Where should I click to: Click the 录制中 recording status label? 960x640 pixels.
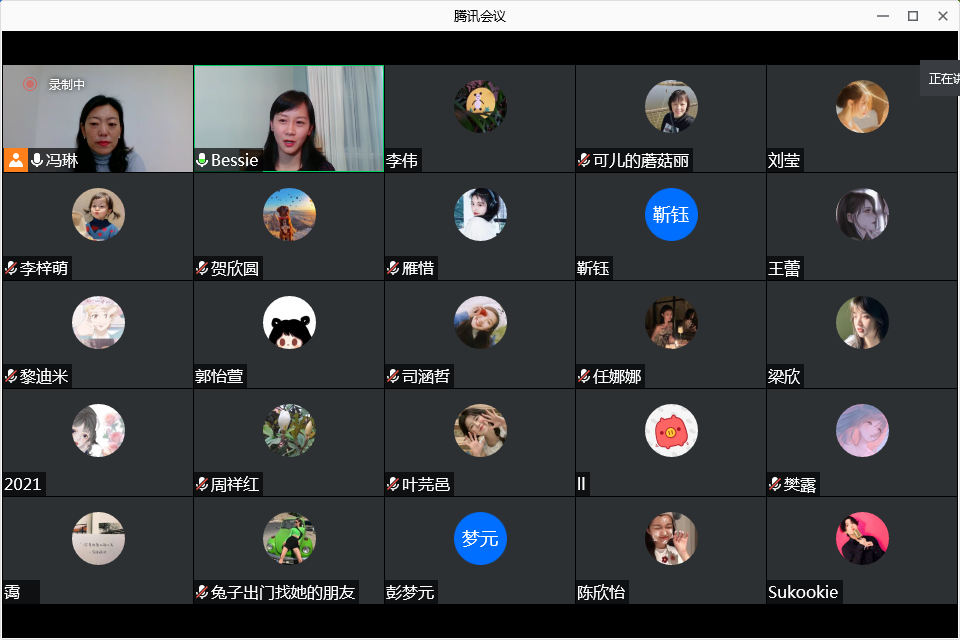(x=67, y=85)
